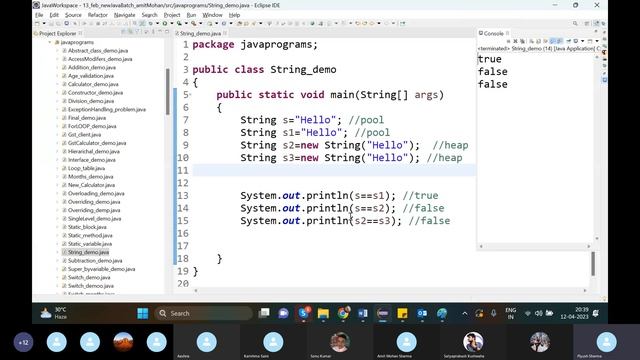The image size is (640, 360).
Task: Open the Debug dropdown arrow in toolbar
Action: tap(157, 23)
